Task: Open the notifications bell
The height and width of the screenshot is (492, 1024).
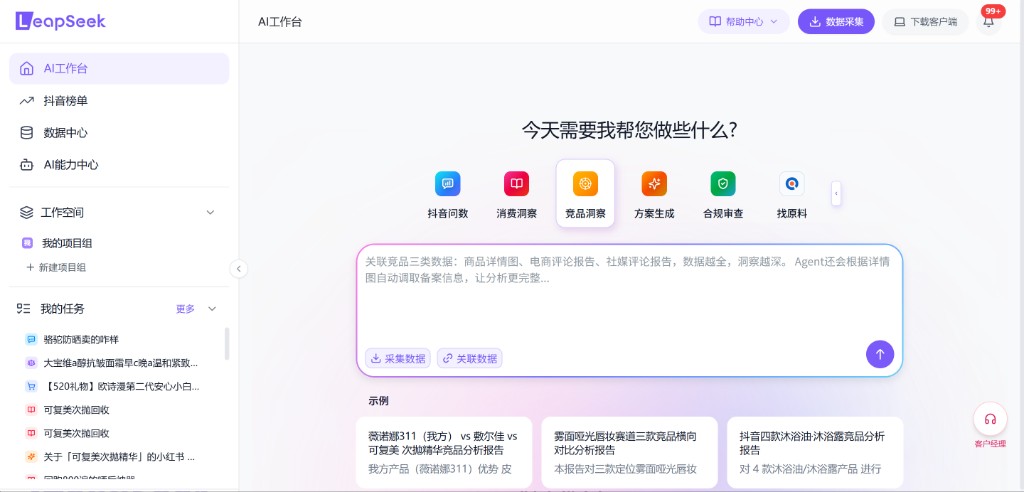Action: click(x=989, y=23)
